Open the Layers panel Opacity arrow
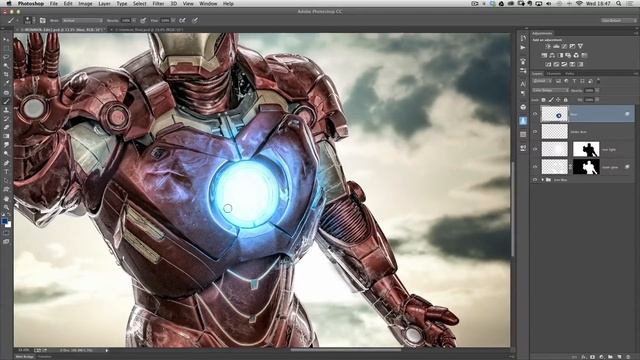This screenshot has width=640, height=360. tap(597, 90)
